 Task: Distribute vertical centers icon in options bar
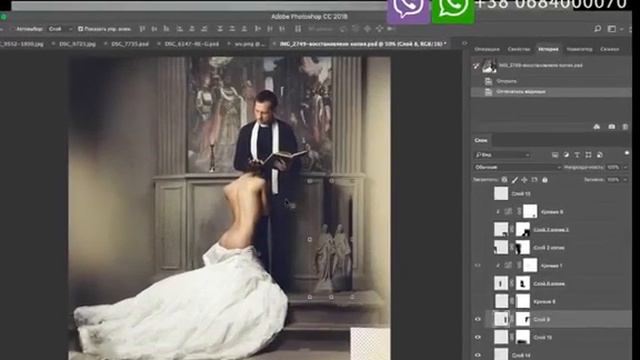pos(232,29)
